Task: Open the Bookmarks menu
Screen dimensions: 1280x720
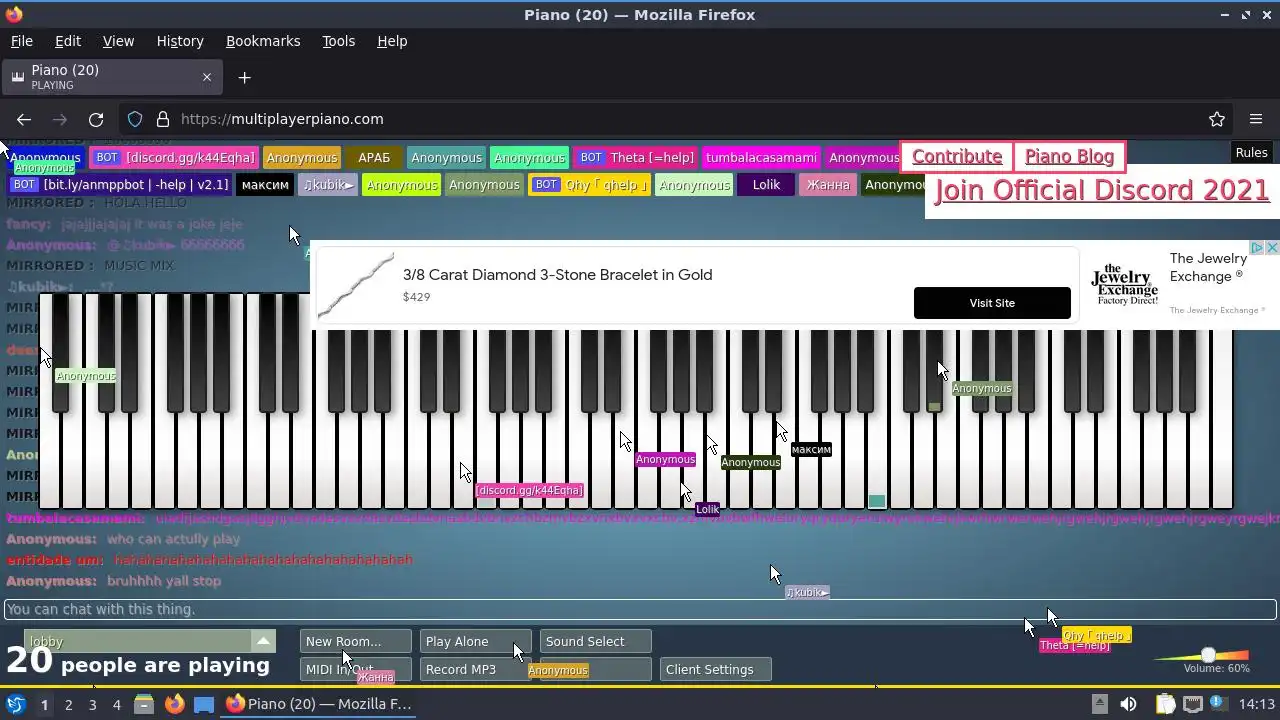Action: point(263,41)
